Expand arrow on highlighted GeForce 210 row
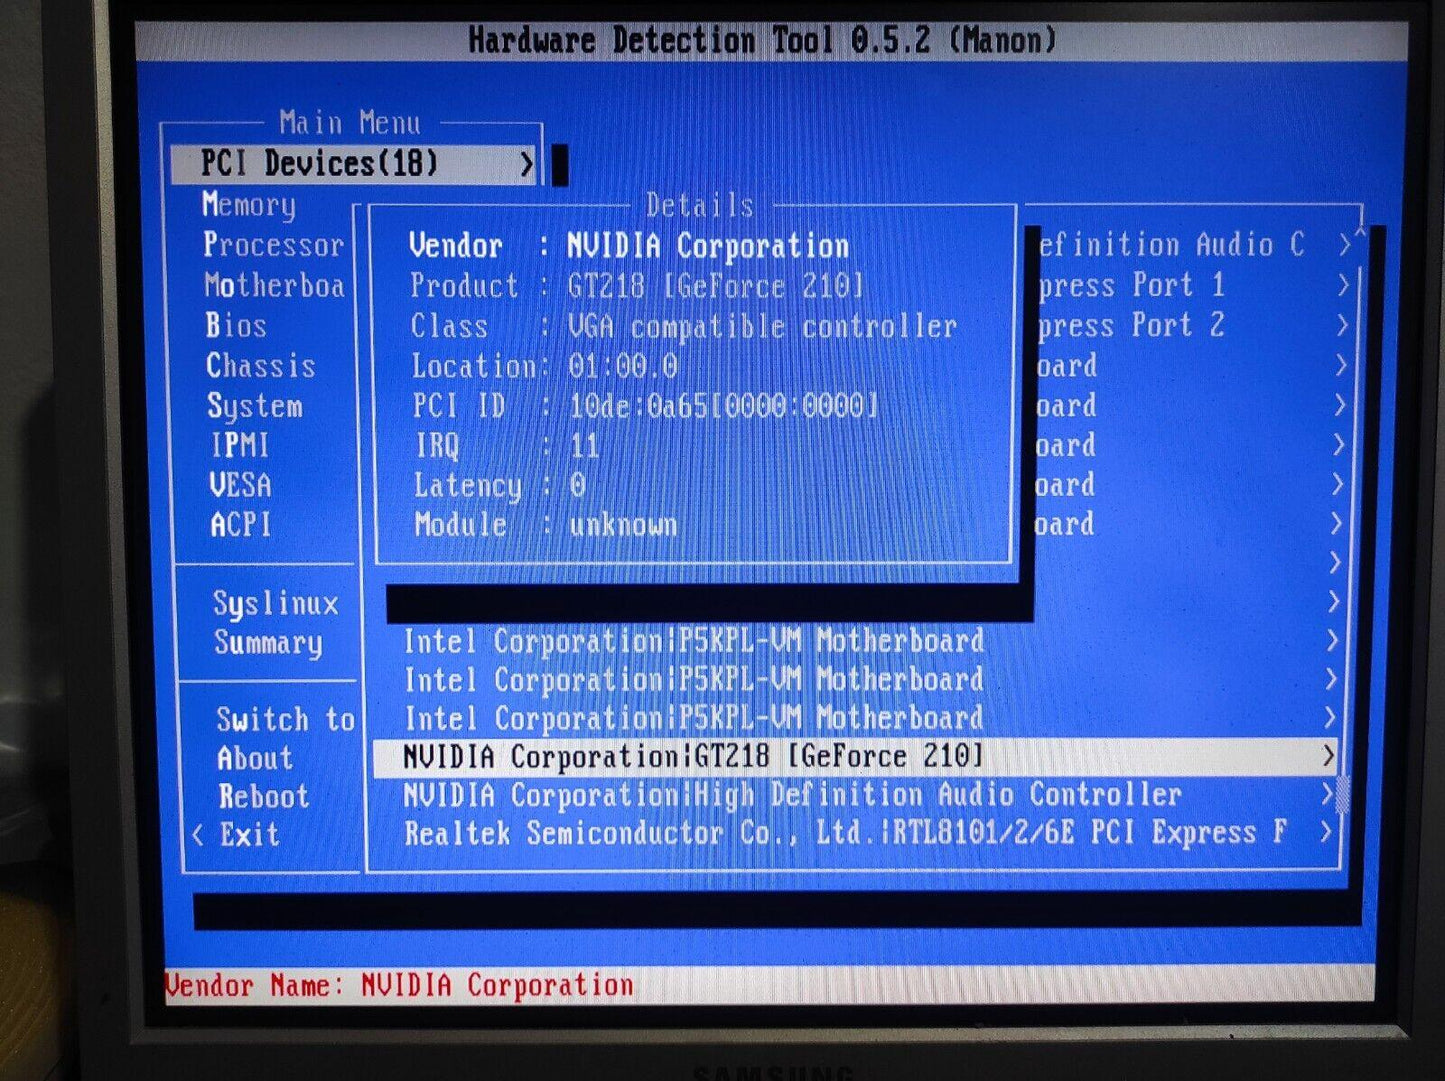Screen dimensions: 1445x1081 click(x=1327, y=757)
